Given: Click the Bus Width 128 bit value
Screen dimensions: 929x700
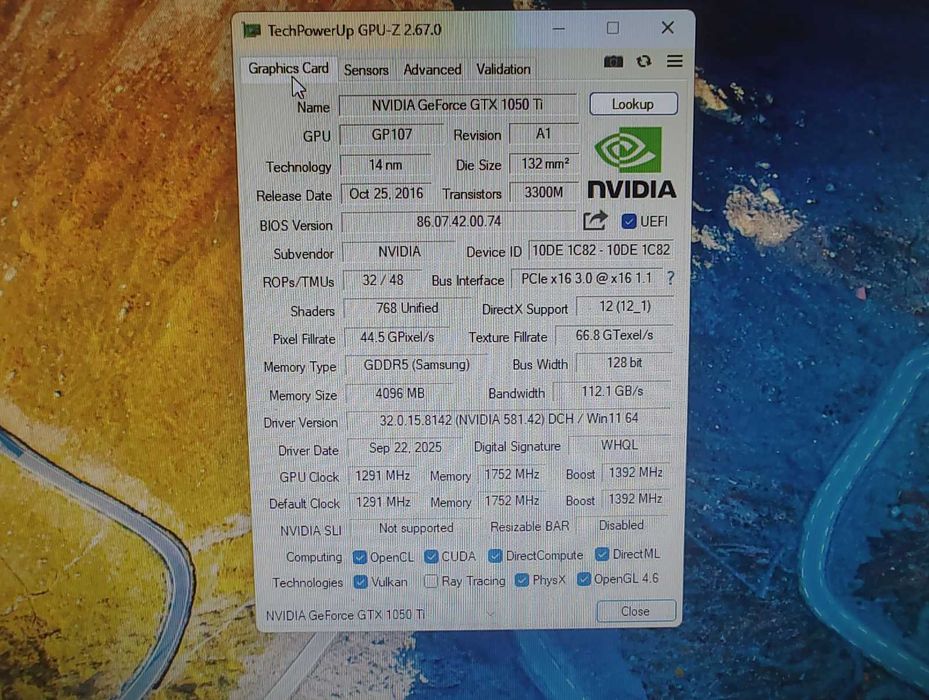Looking at the screenshot, I should 624,363.
